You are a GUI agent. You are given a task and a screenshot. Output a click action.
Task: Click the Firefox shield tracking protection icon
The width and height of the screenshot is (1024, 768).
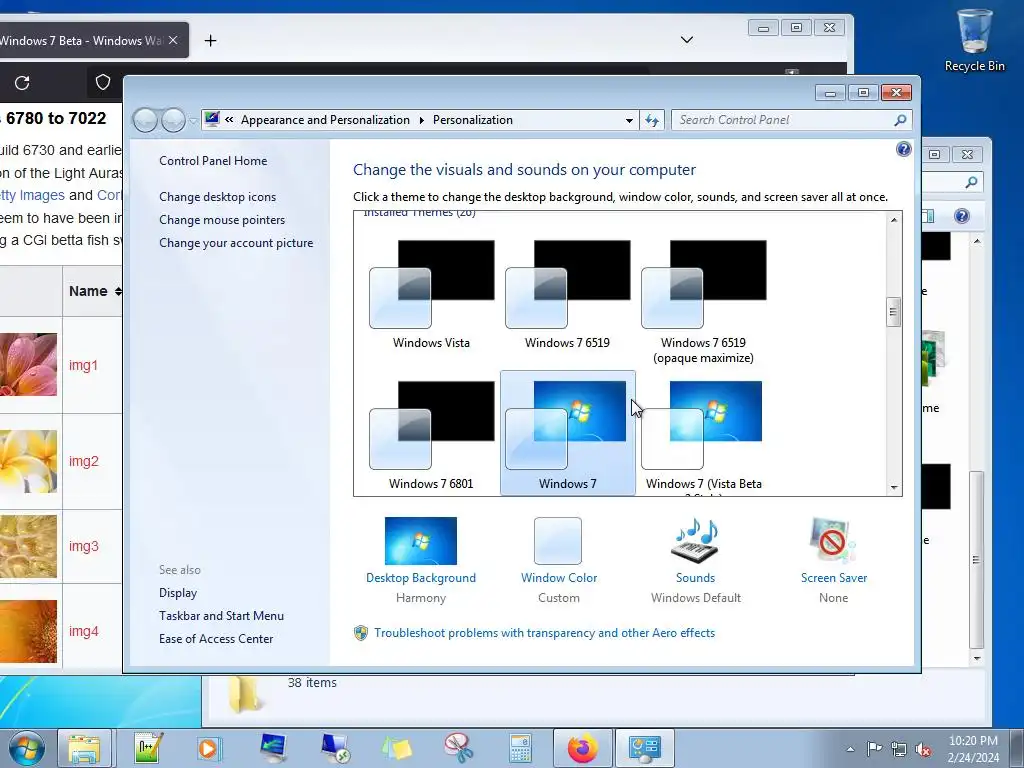click(x=103, y=82)
